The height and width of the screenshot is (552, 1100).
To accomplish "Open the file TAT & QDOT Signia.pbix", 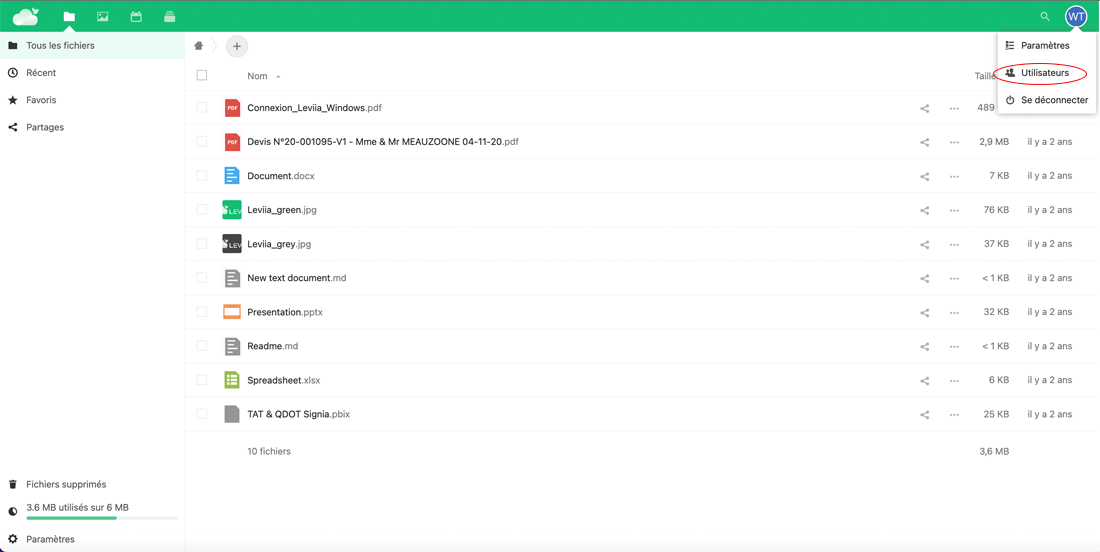I will pyautogui.click(x=298, y=415).
